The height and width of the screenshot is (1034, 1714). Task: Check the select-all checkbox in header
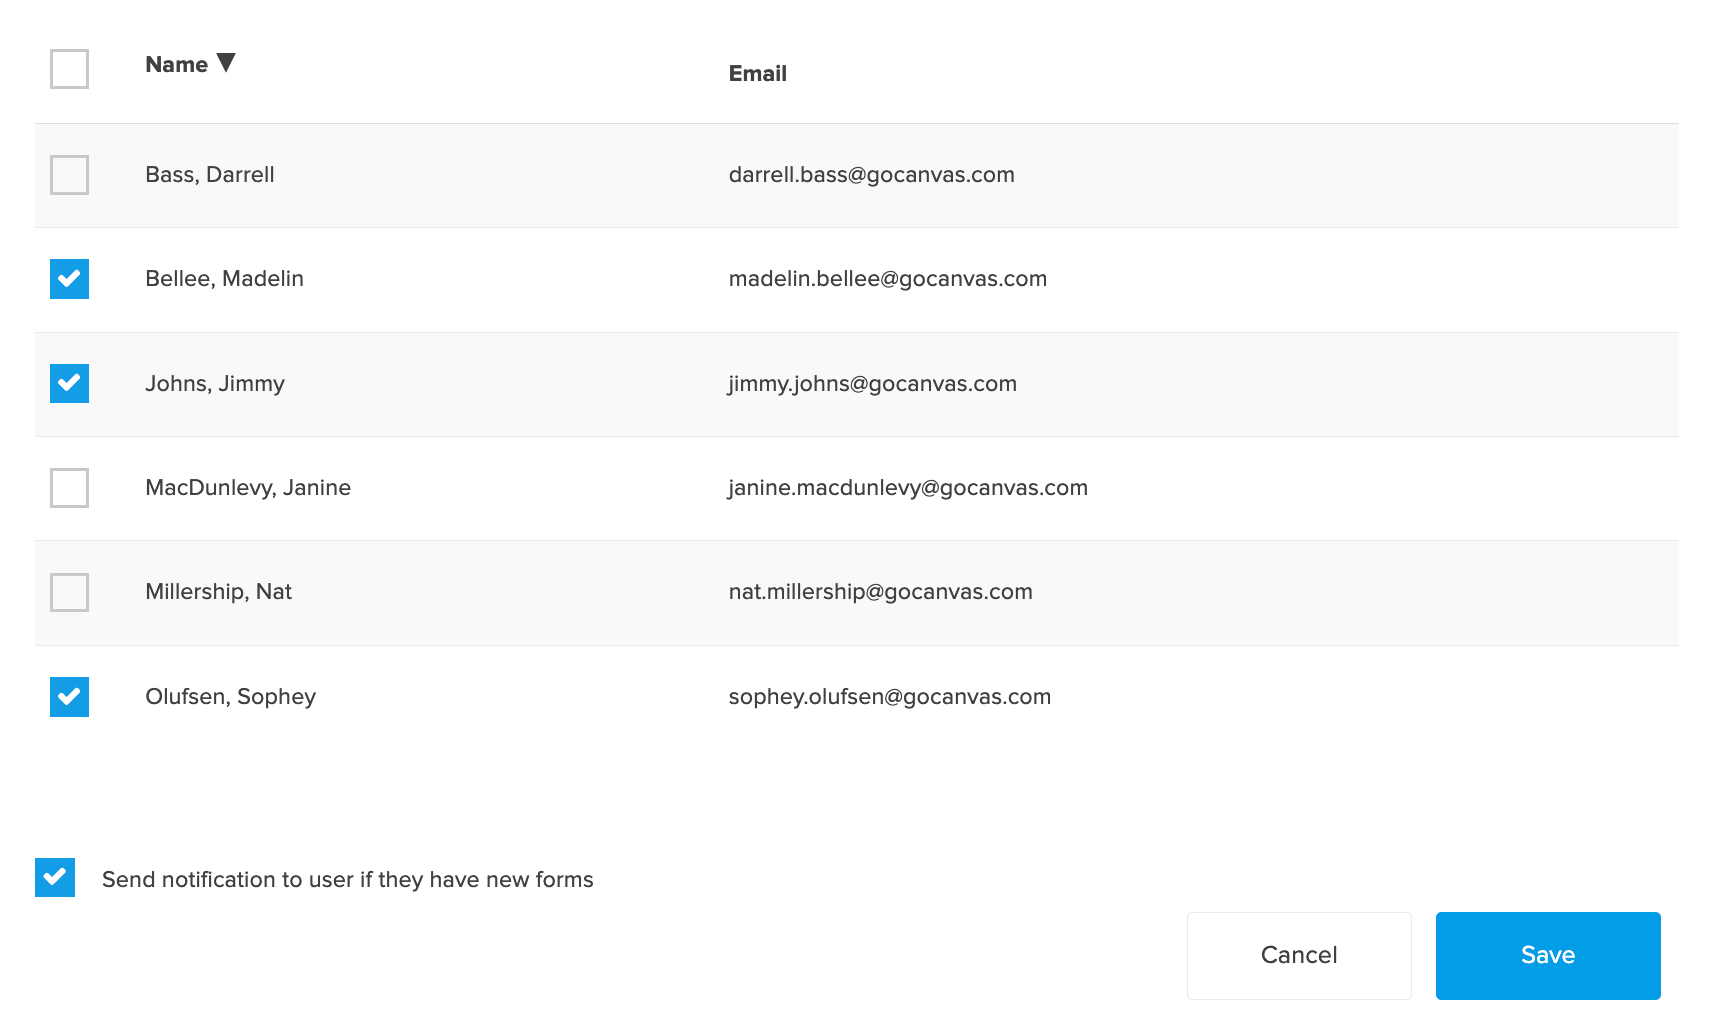pyautogui.click(x=69, y=69)
